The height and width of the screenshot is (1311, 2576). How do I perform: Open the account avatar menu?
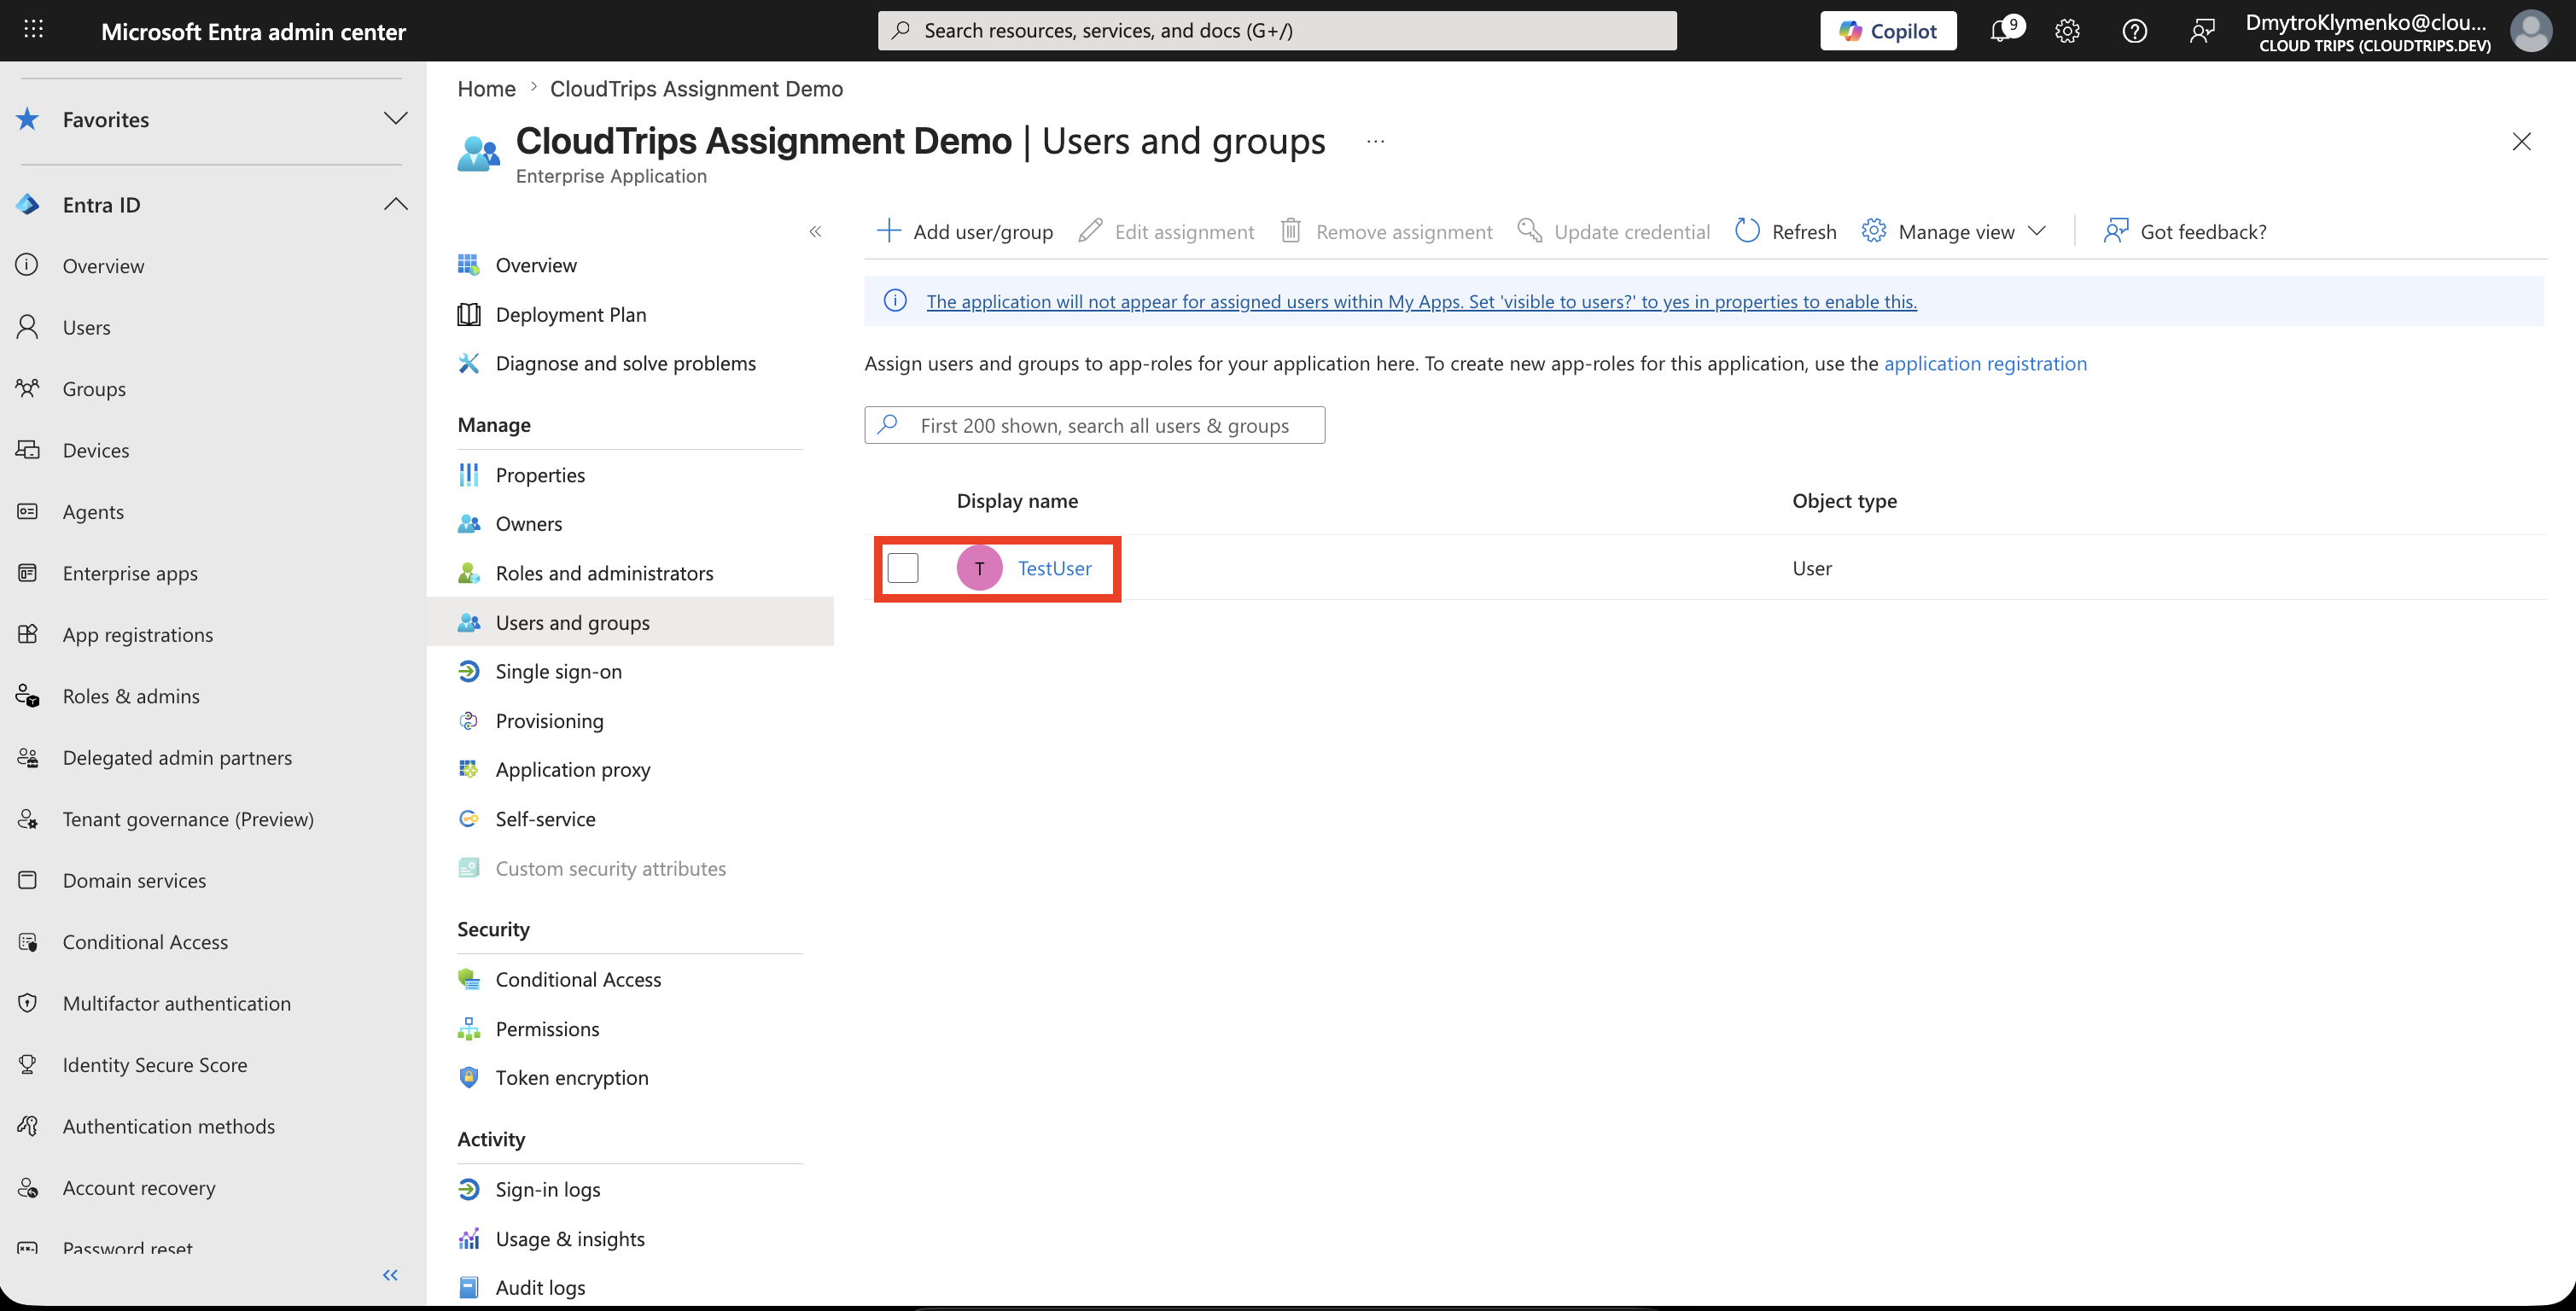point(2530,31)
